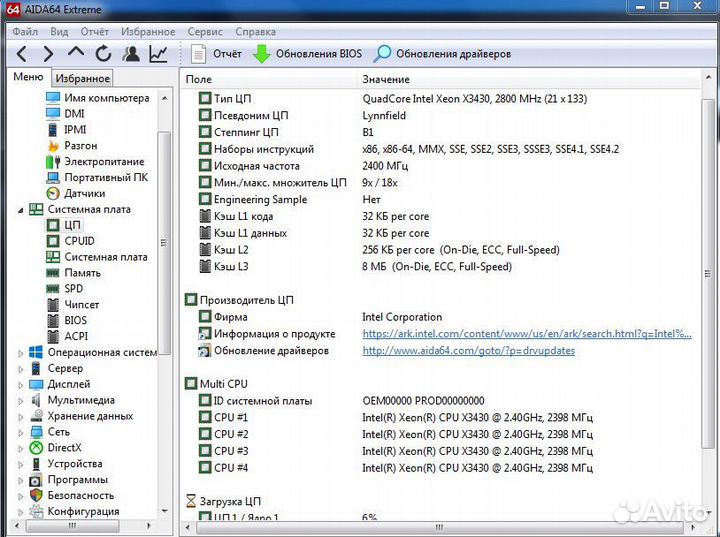Open the ark.intel.com product information link
The width and height of the screenshot is (720, 537).
[527, 334]
